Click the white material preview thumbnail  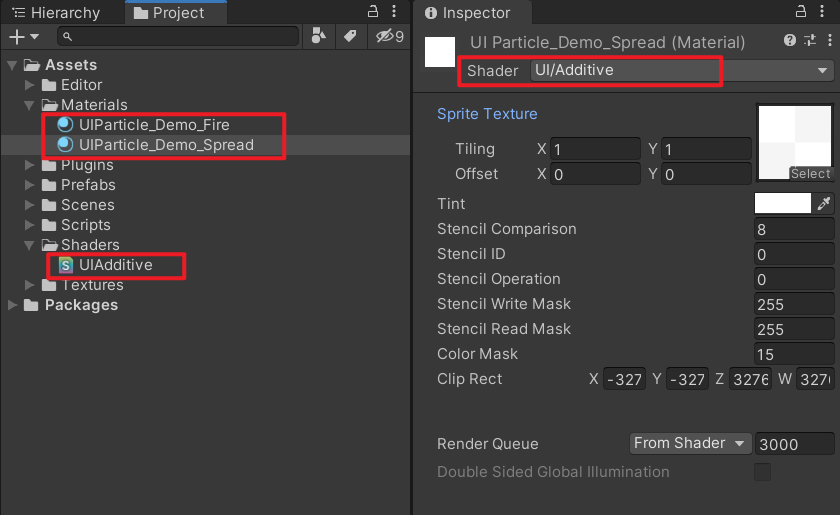coord(440,52)
